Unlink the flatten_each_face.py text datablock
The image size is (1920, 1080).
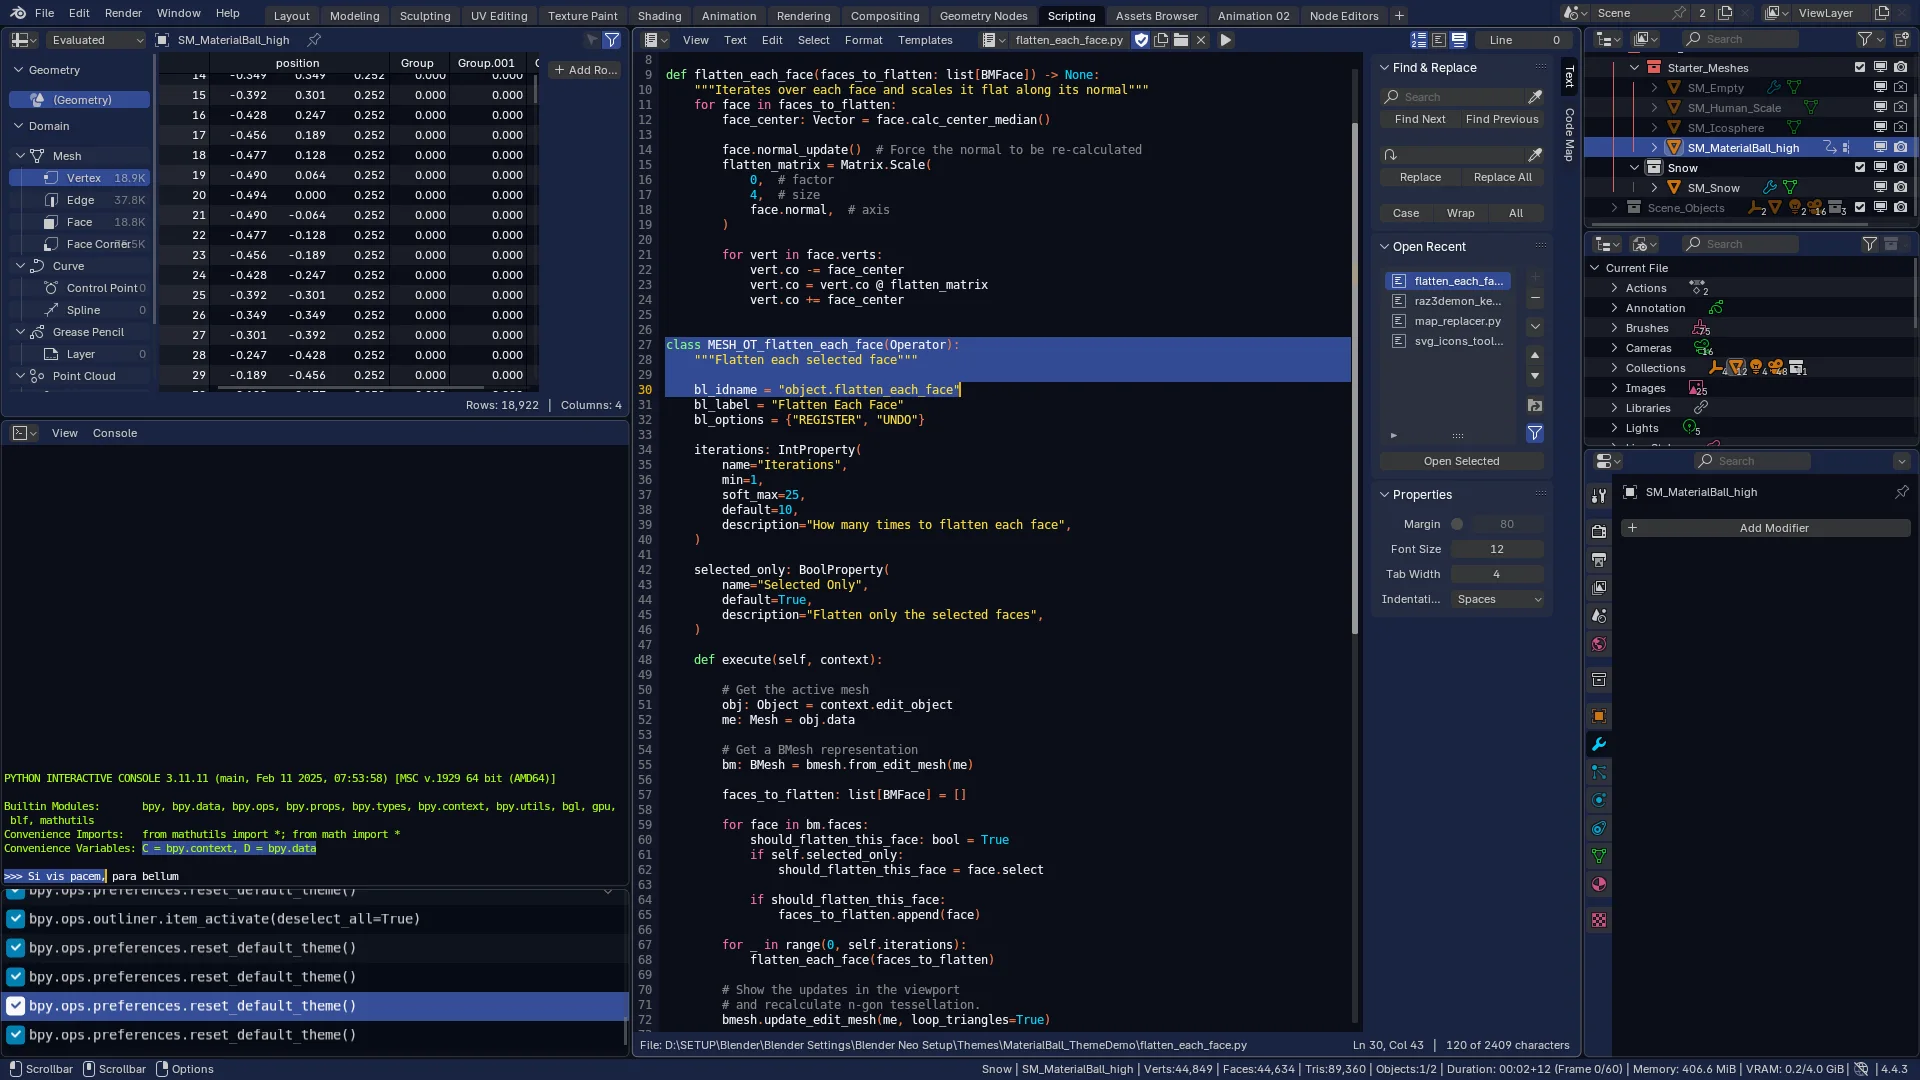[1201, 40]
